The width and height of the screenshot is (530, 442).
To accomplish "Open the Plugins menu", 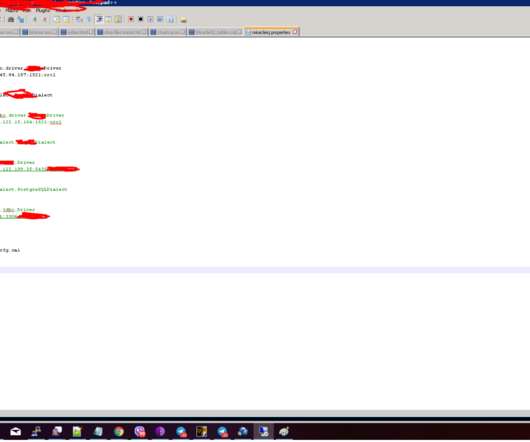I will tap(43, 10).
